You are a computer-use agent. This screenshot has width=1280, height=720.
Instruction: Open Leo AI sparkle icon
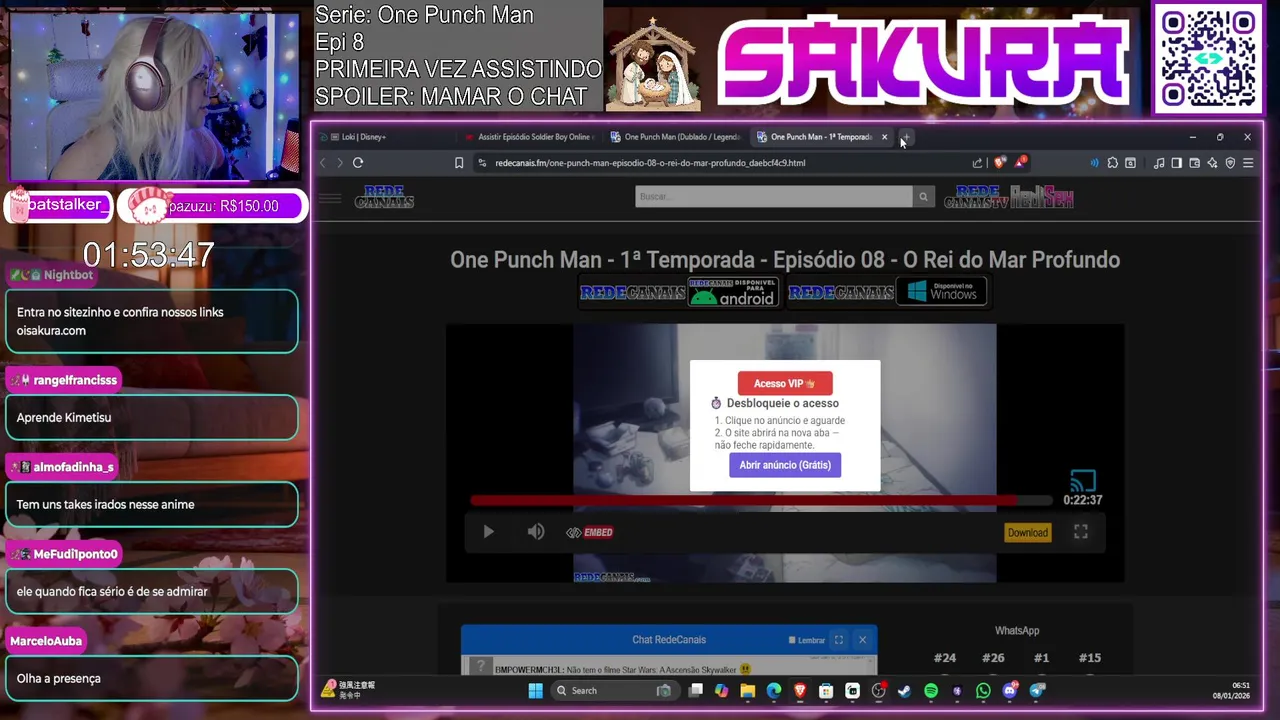pos(1212,163)
